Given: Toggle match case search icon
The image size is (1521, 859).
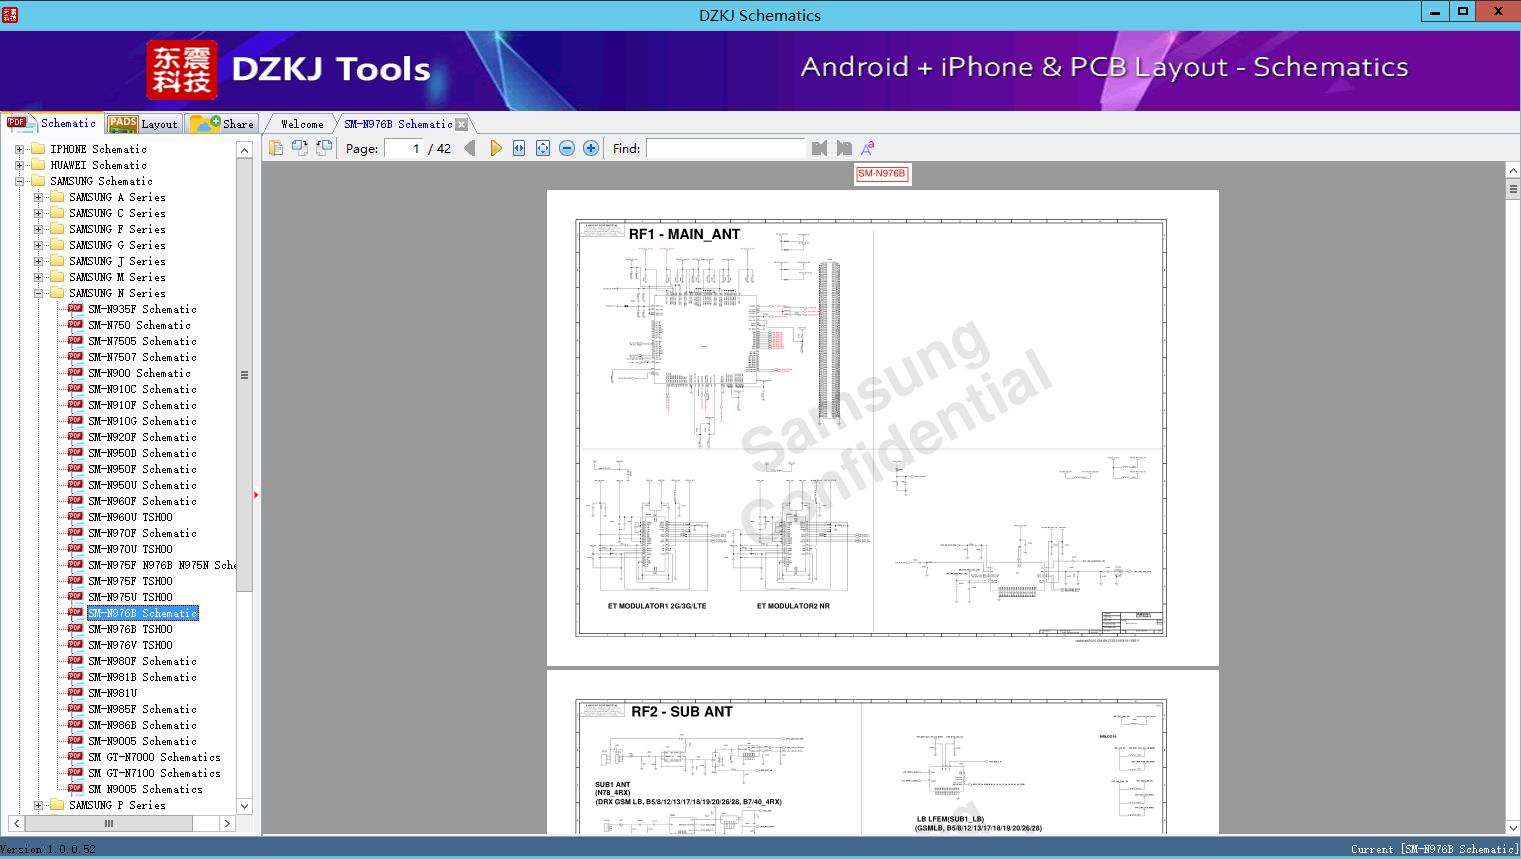Looking at the screenshot, I should [x=868, y=148].
